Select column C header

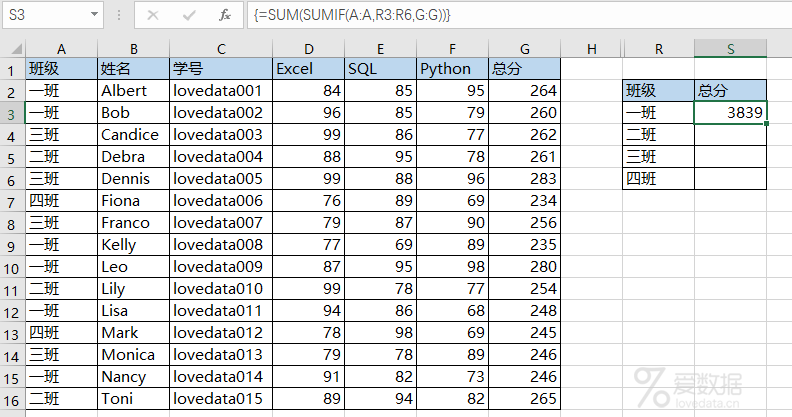click(x=221, y=49)
